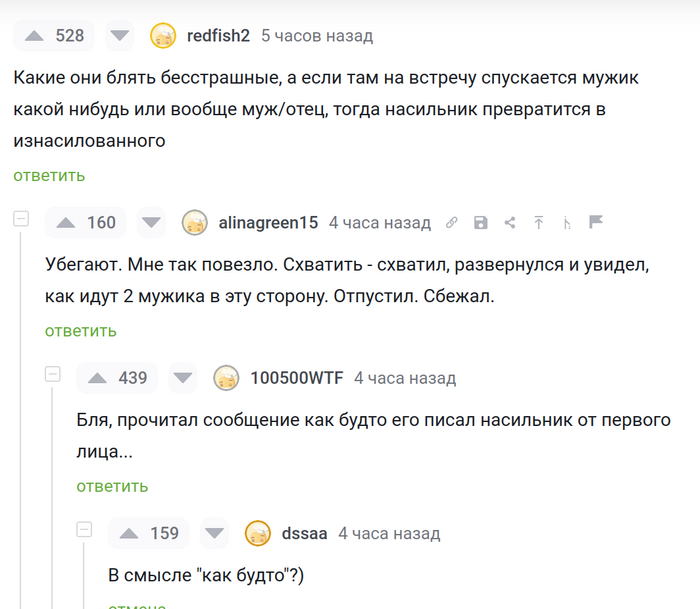Upvote 100500WTF's comment with 439 rating
Viewport: 700px width, 609px height.
tap(98, 378)
